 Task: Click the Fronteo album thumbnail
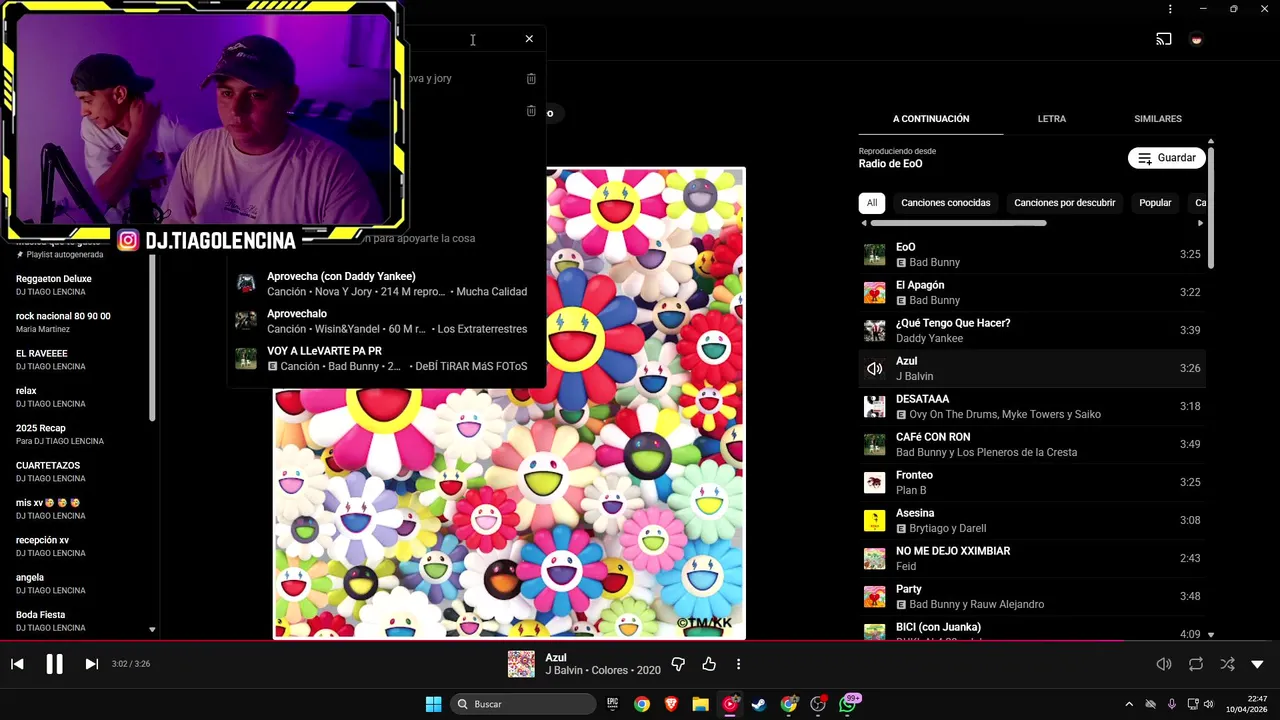(874, 483)
